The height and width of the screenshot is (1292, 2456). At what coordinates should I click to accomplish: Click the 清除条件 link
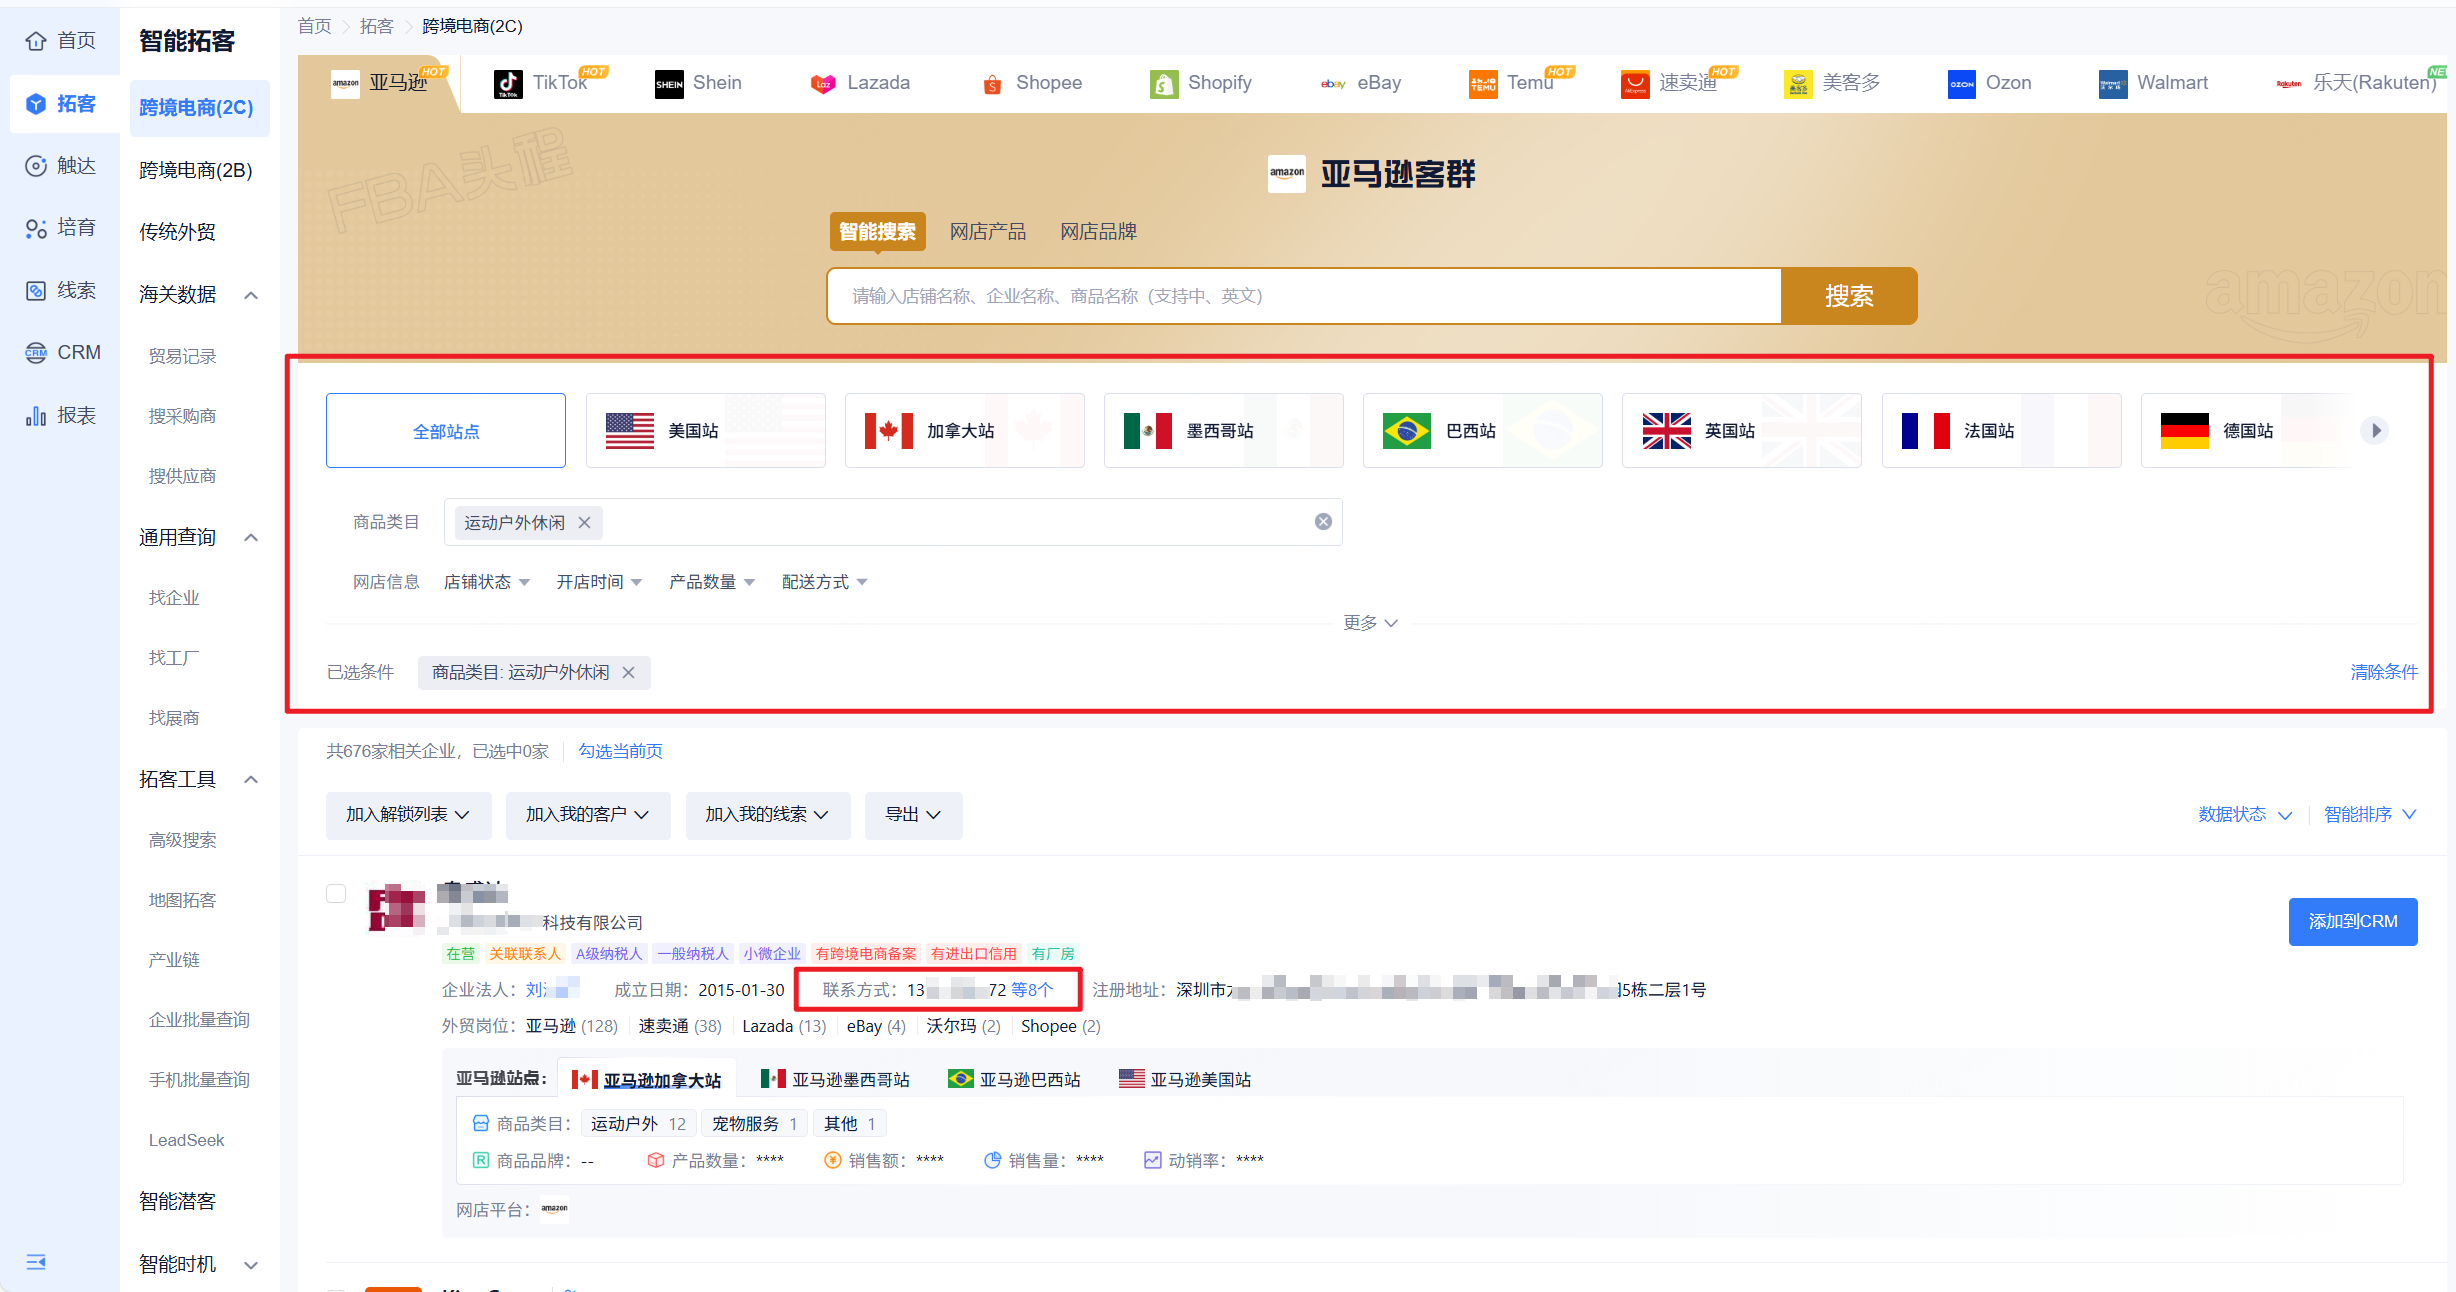tap(2383, 672)
